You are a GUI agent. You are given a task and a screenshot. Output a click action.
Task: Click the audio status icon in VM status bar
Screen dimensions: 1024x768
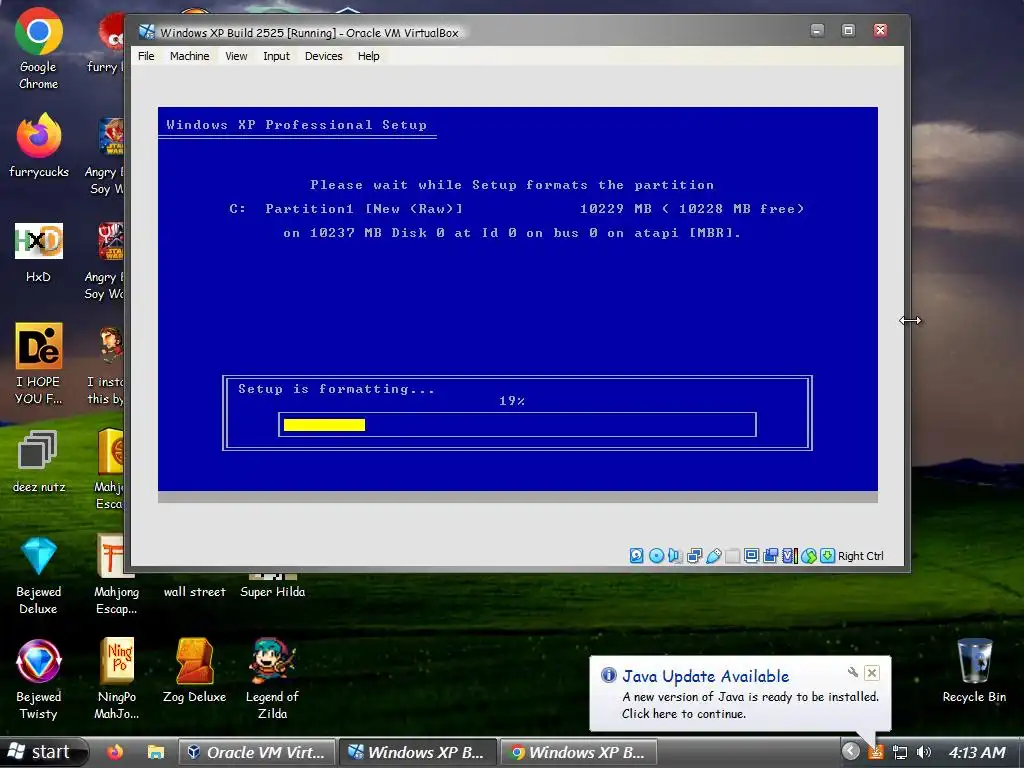click(x=675, y=556)
